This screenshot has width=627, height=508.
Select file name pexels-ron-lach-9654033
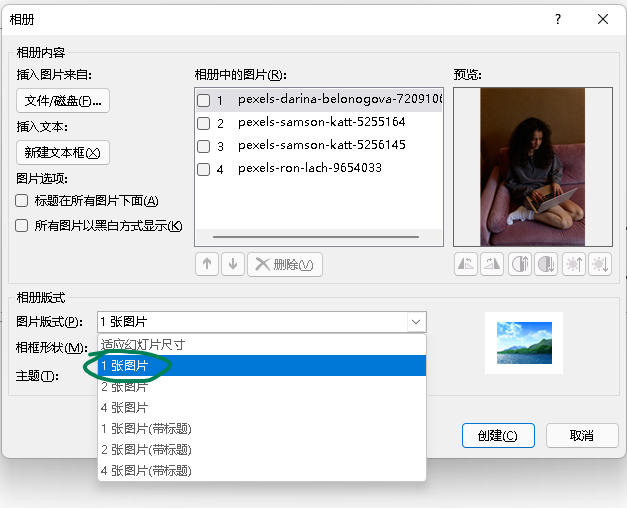[310, 168]
